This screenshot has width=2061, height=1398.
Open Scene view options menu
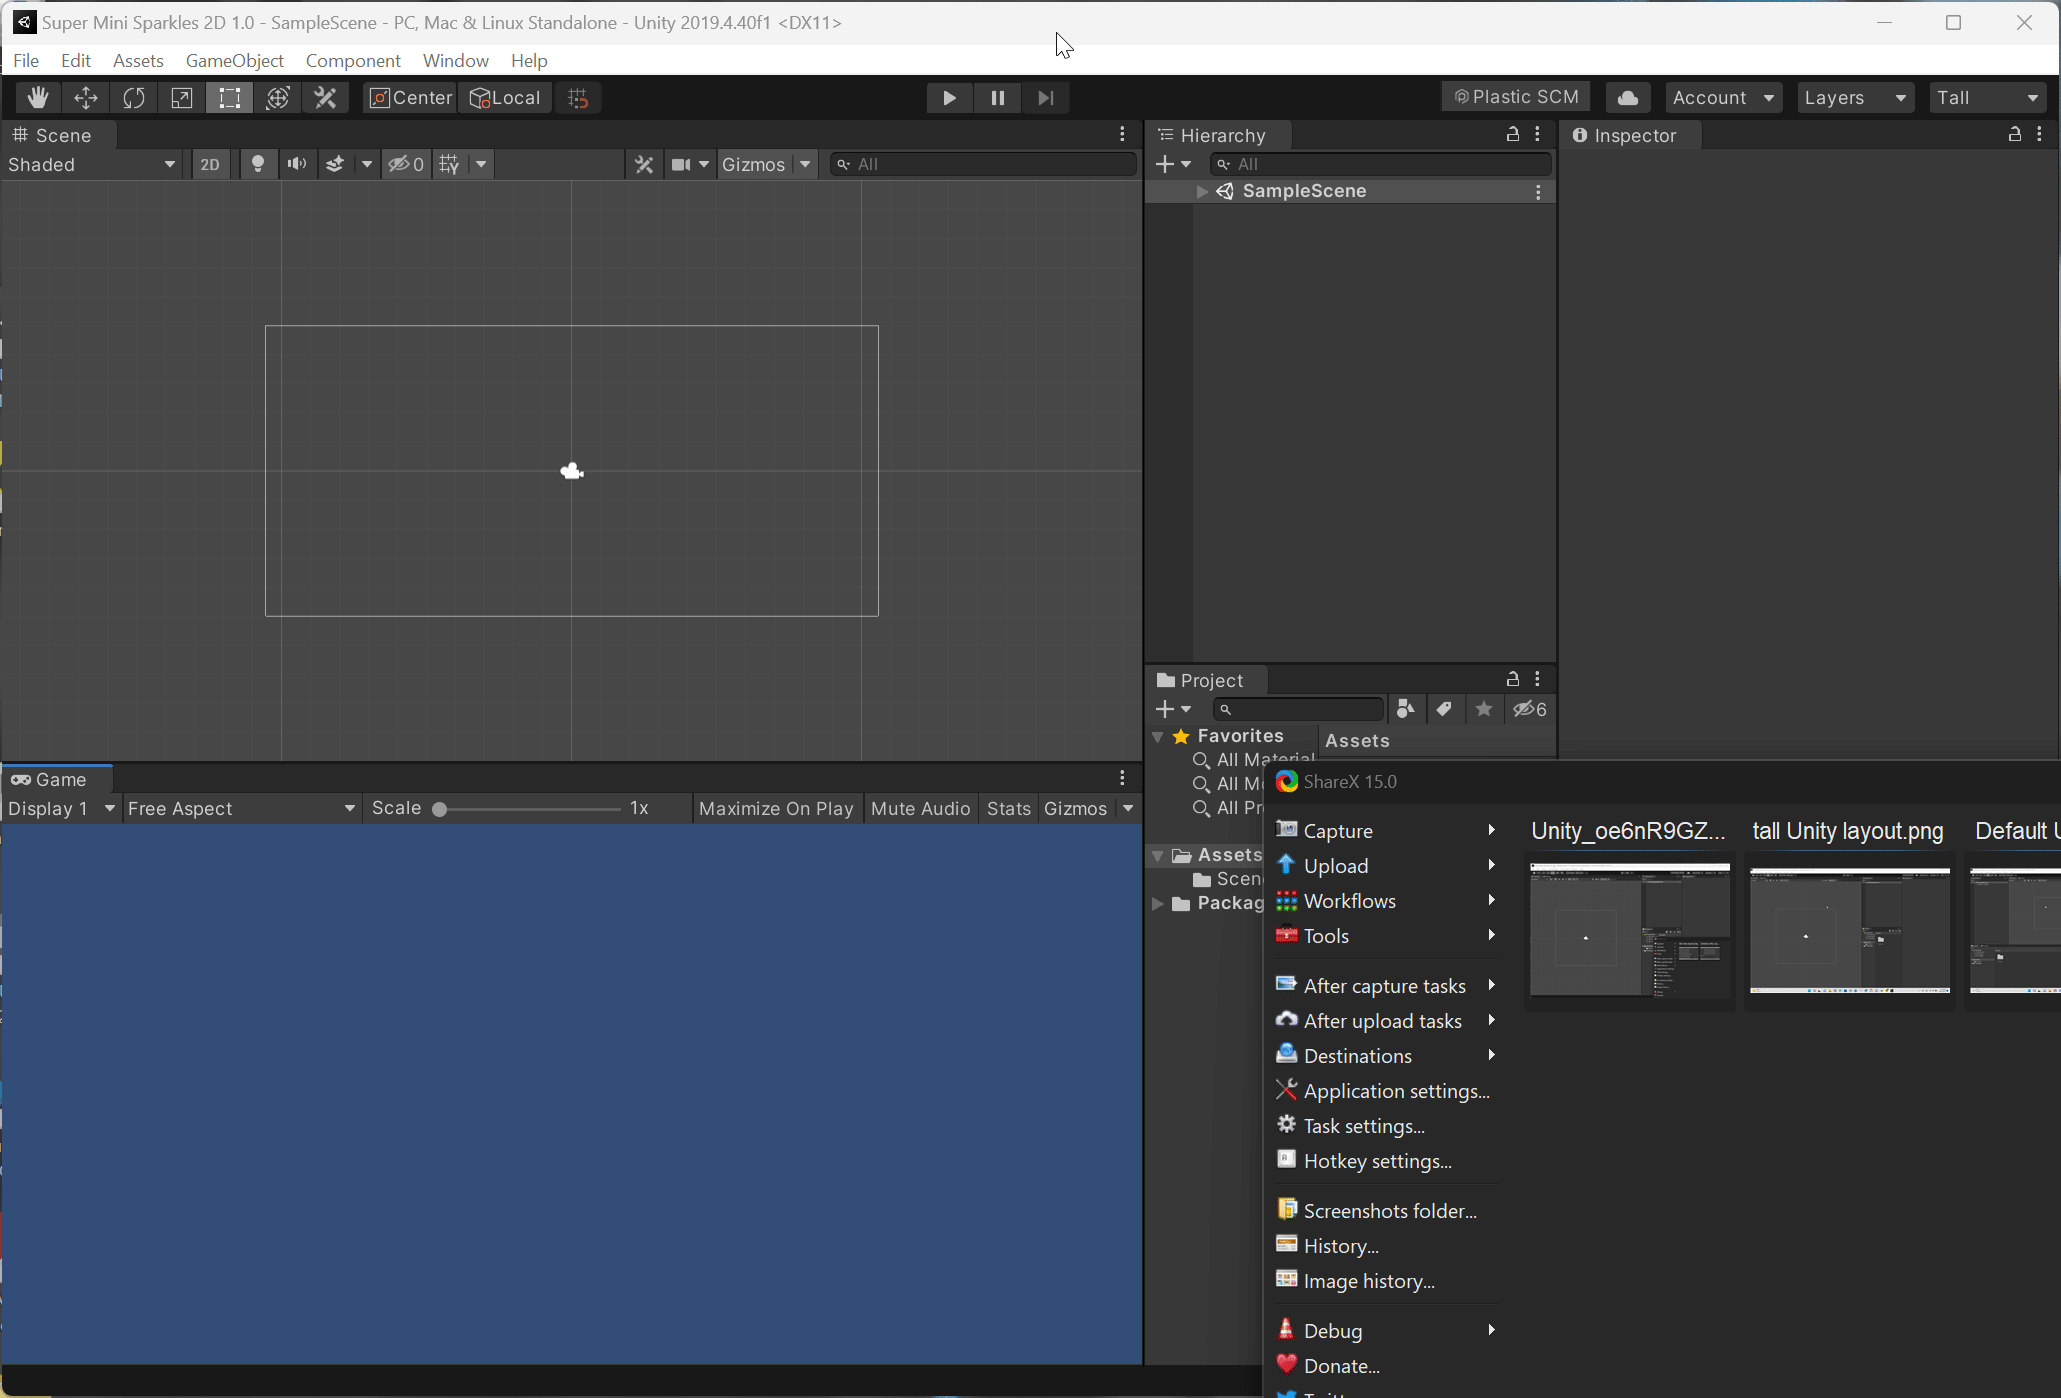point(1123,134)
